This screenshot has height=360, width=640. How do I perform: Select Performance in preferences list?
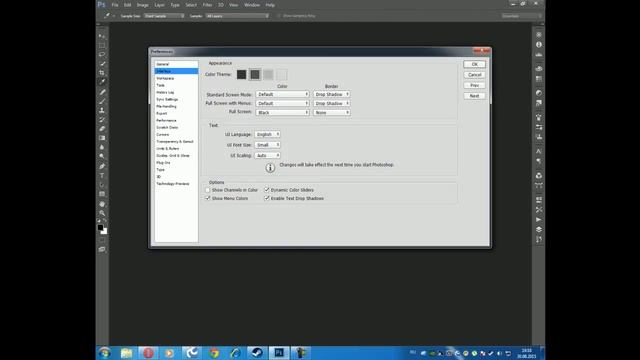coord(176,120)
